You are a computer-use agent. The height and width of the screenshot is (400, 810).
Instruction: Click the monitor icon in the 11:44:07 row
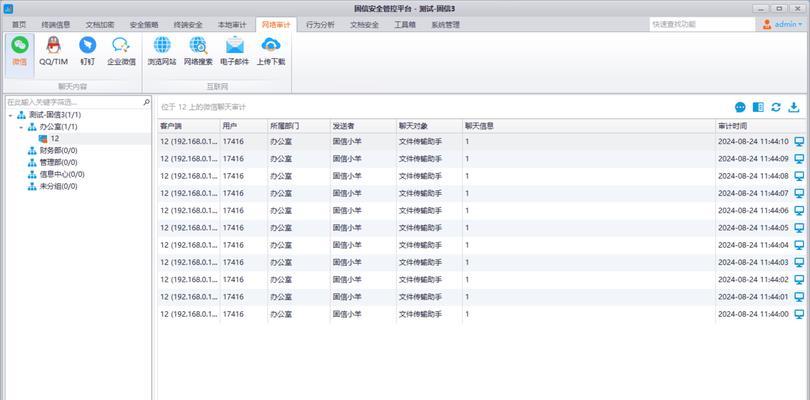point(799,193)
